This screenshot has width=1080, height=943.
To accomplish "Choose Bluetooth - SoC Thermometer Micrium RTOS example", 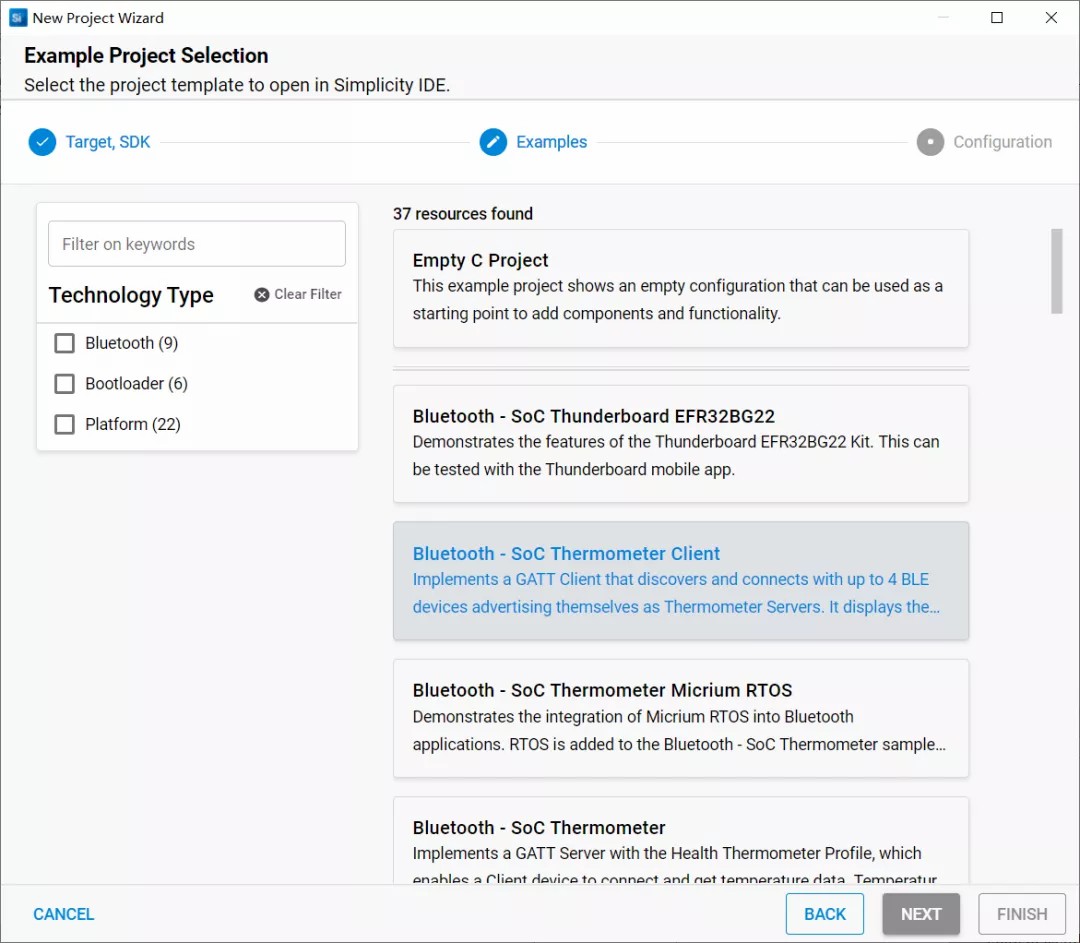I will click(x=681, y=718).
